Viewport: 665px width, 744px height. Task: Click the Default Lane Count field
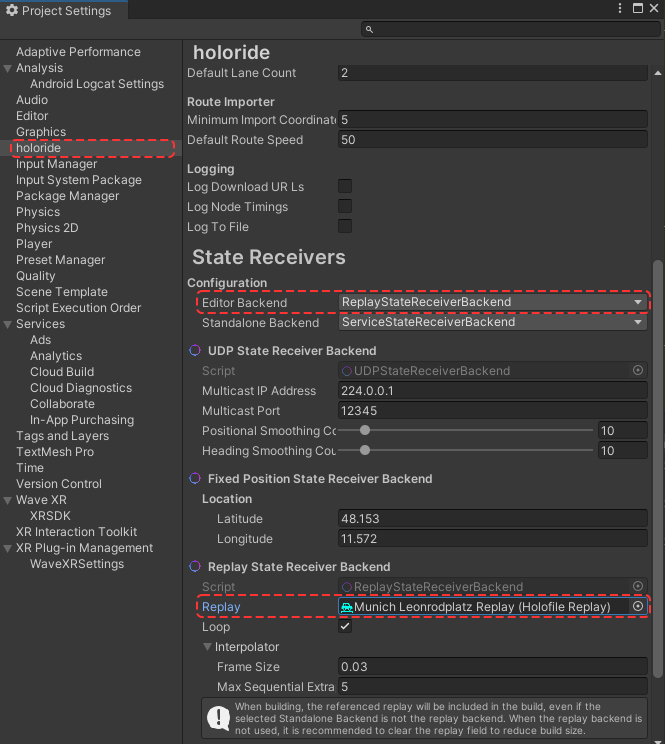(x=493, y=73)
